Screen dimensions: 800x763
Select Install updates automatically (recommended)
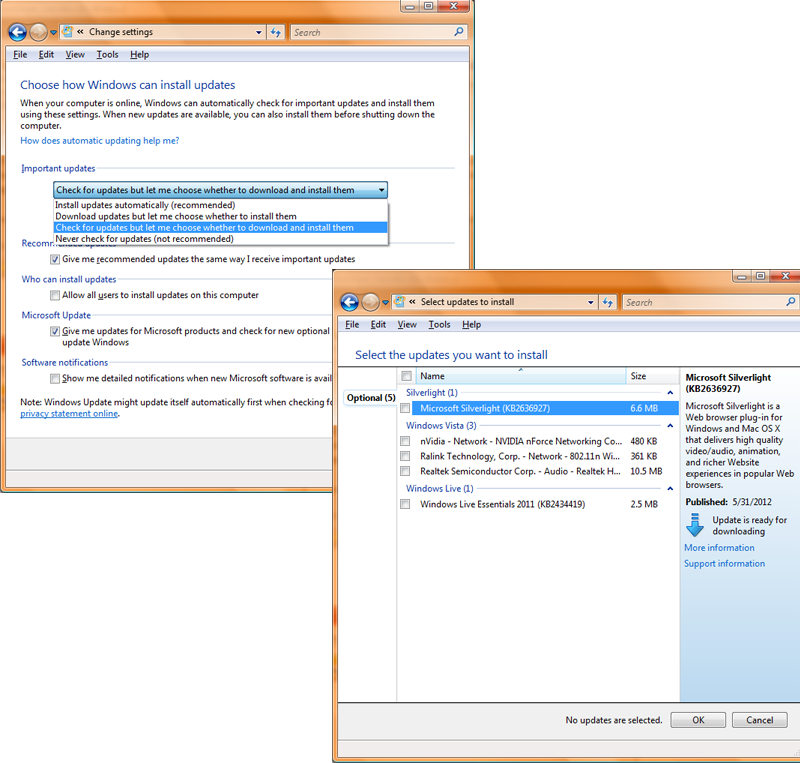(x=220, y=205)
